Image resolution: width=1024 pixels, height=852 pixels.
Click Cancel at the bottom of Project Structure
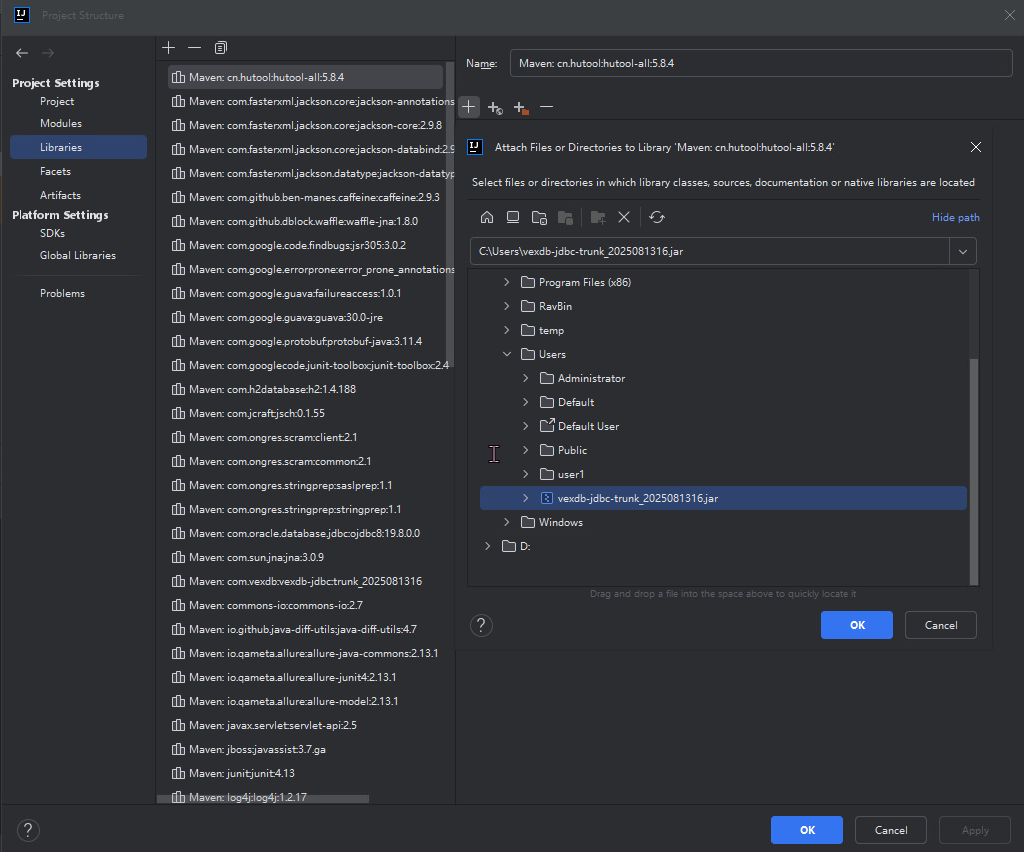click(x=891, y=830)
